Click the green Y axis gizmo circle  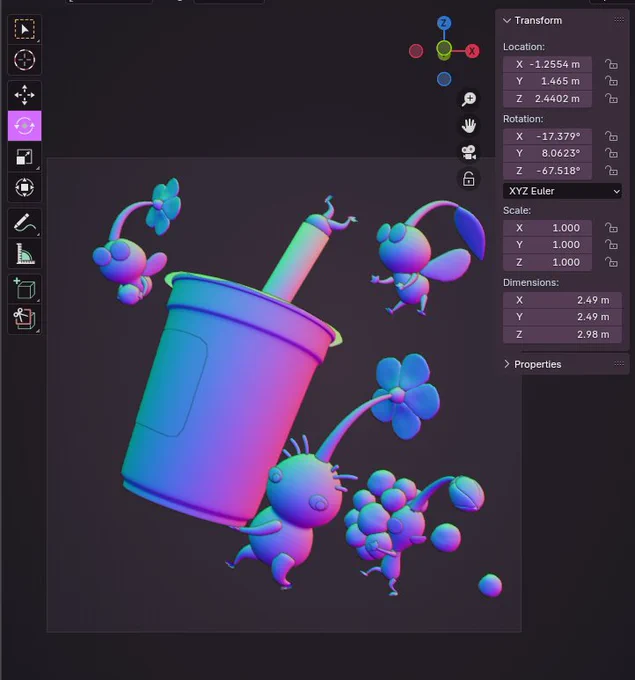coord(444,48)
